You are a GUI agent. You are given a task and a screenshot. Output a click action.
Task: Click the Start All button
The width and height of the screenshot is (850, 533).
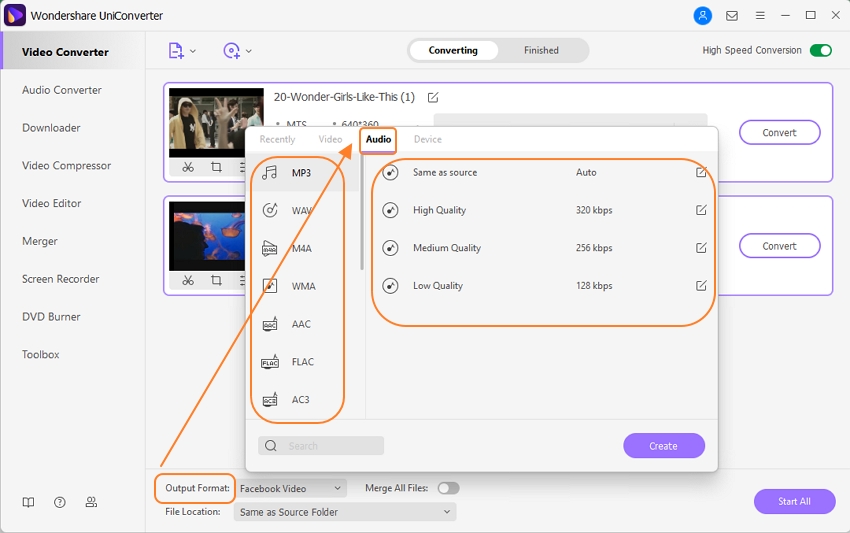pyautogui.click(x=794, y=501)
